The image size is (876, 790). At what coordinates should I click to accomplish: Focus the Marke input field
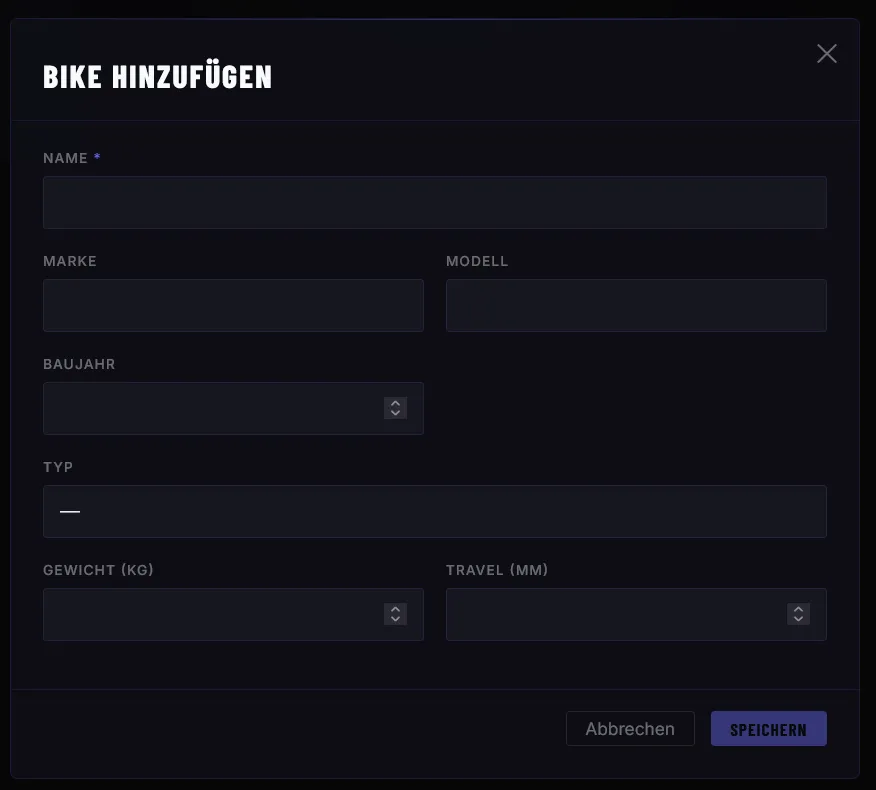point(233,306)
